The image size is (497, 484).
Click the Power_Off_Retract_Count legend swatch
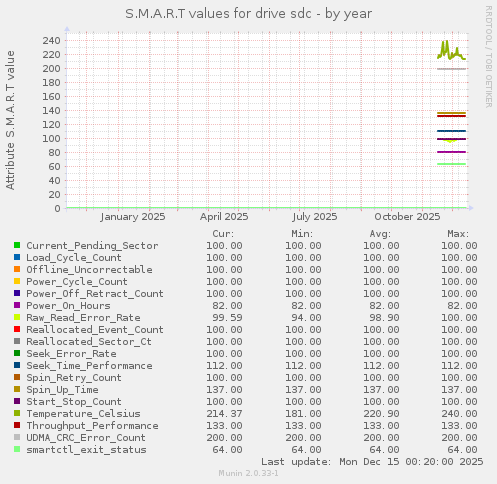coord(17,293)
